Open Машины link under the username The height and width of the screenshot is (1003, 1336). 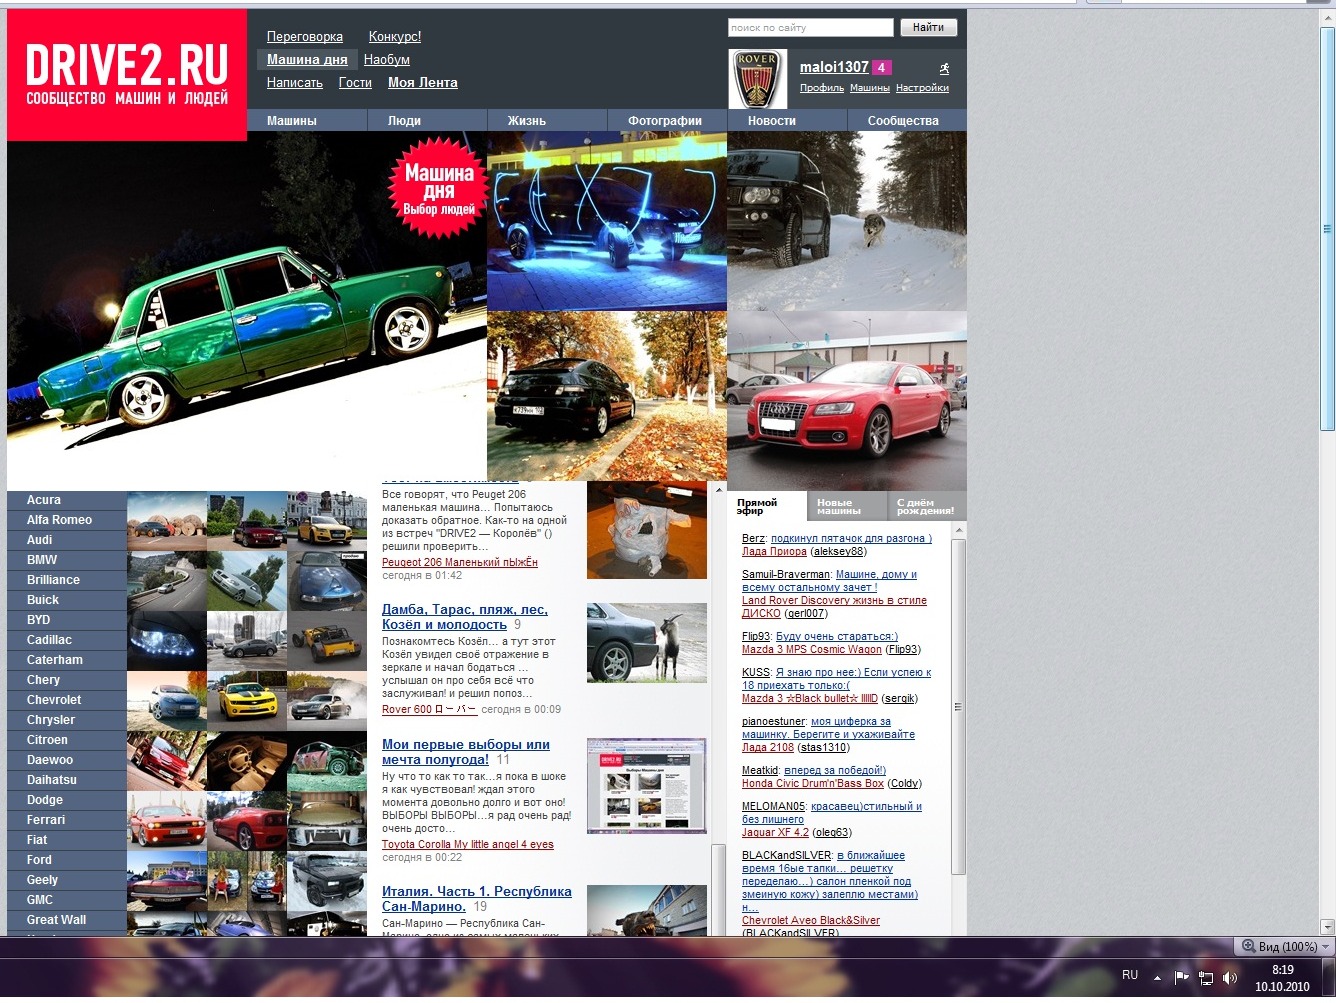pos(870,88)
